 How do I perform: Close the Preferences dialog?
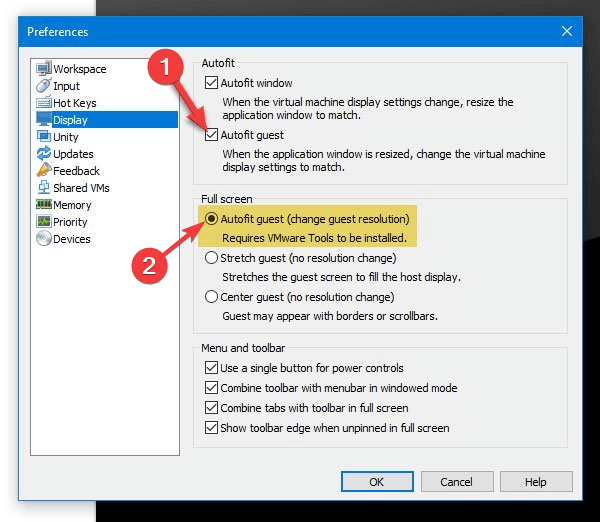[x=567, y=31]
